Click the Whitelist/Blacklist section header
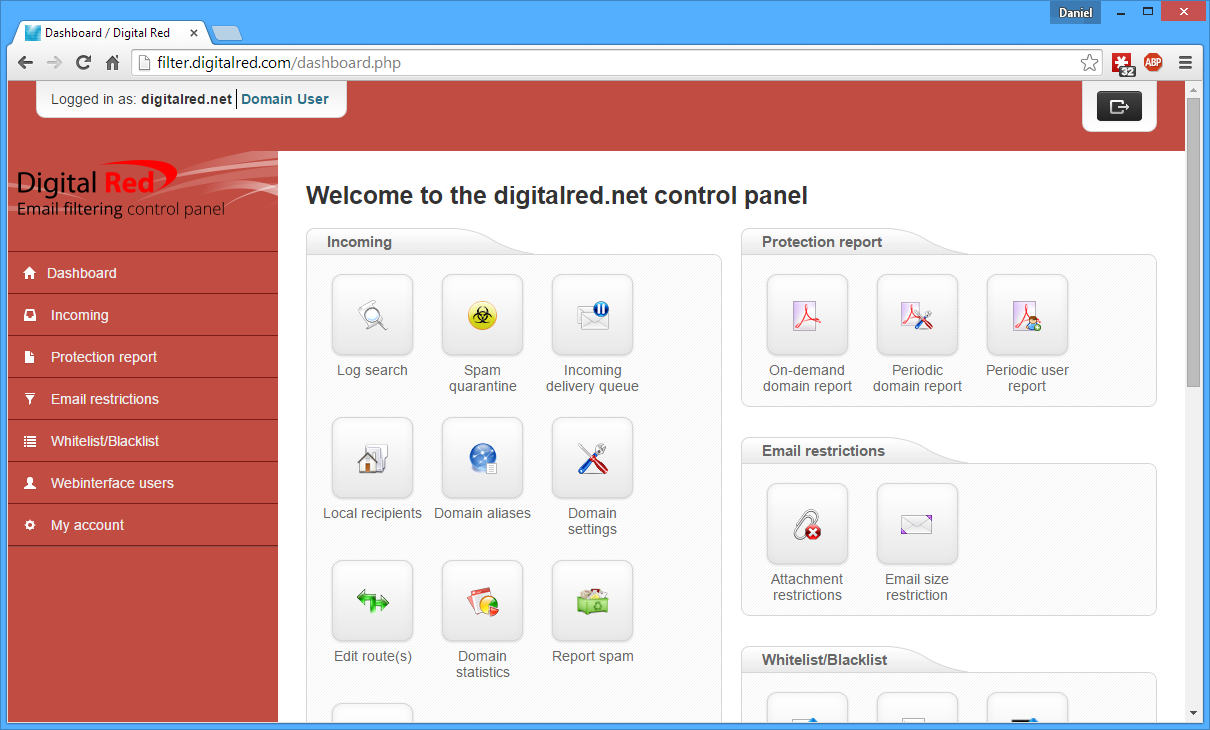Image resolution: width=1210 pixels, height=730 pixels. click(824, 660)
